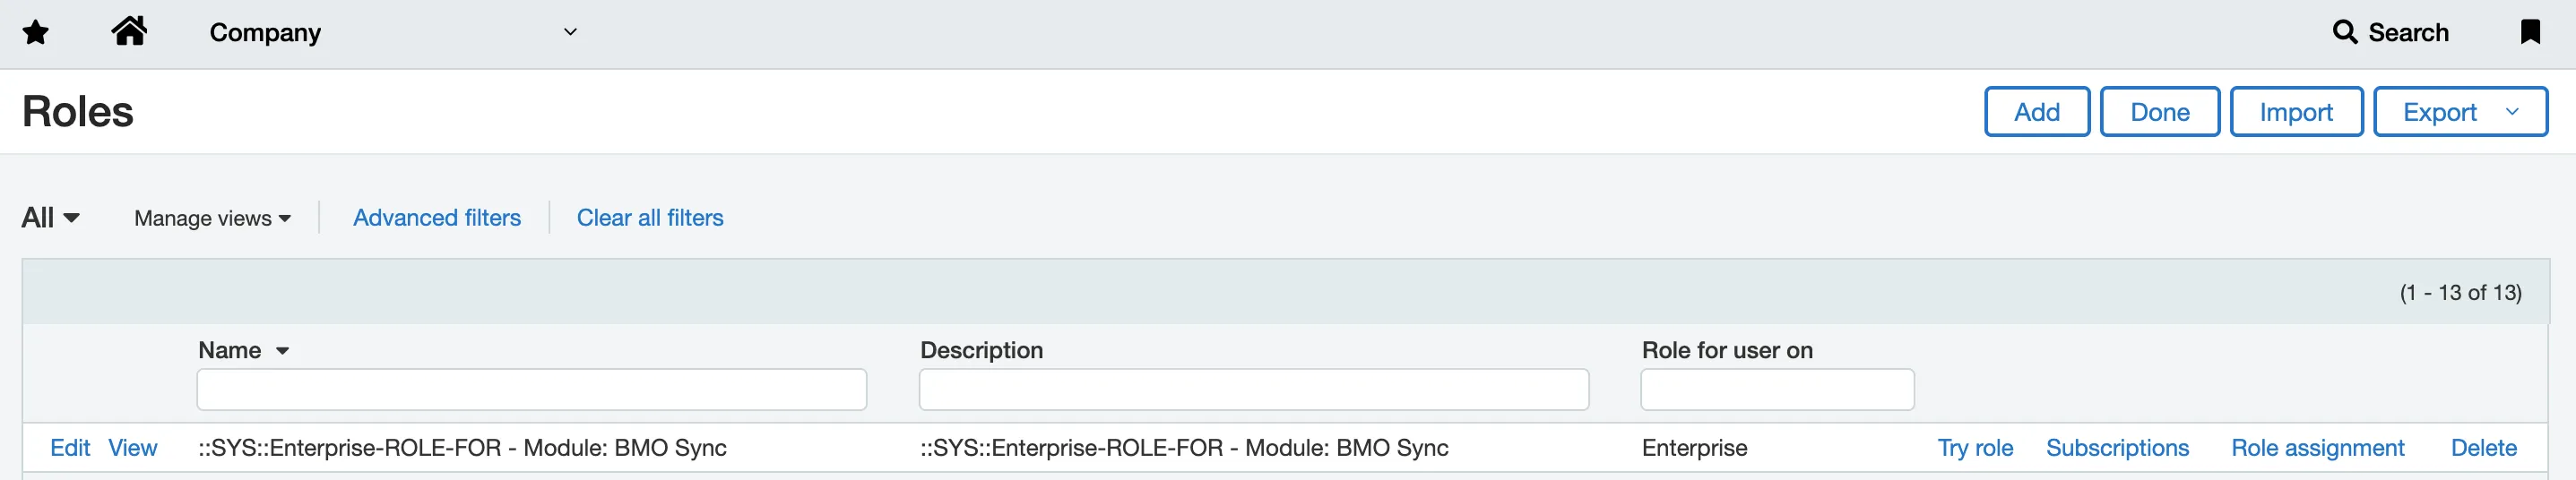Viewport: 2576px width, 480px height.
Task: Click the Done button
Action: click(2159, 112)
